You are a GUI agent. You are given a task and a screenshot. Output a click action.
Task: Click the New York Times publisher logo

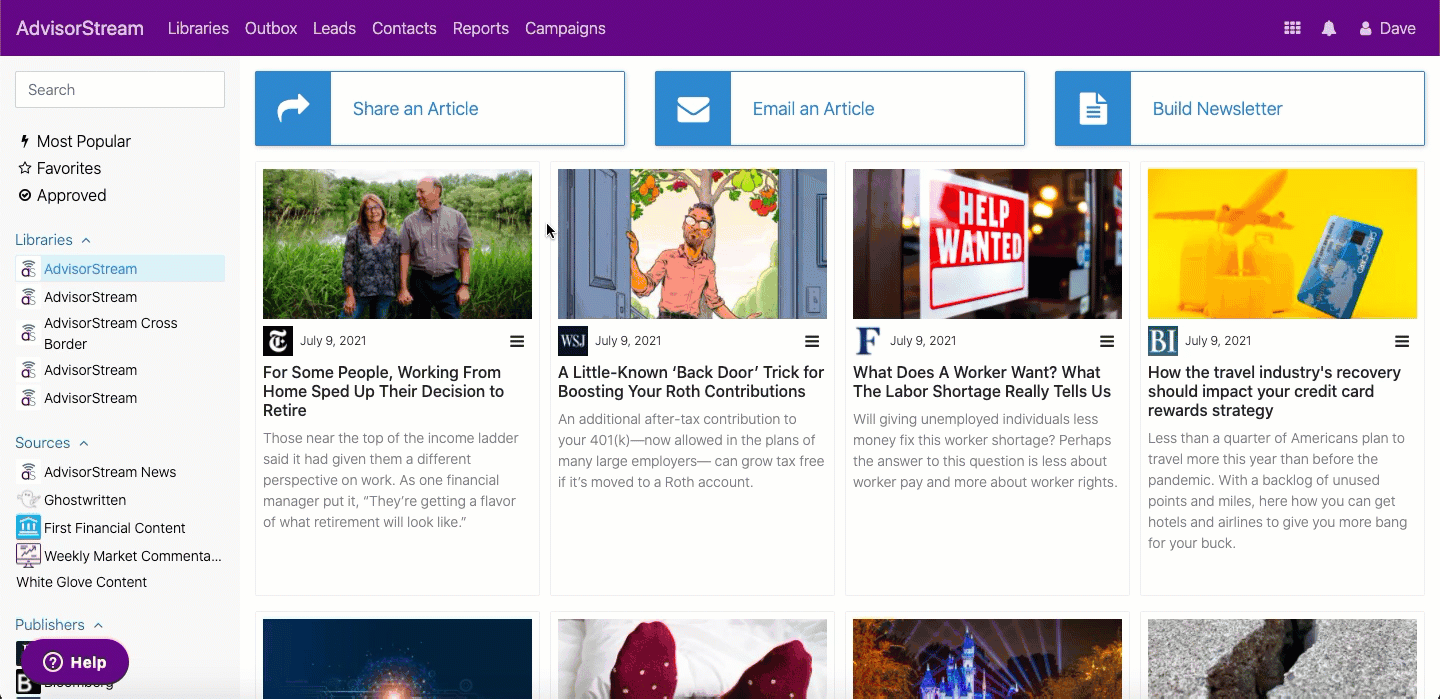278,341
